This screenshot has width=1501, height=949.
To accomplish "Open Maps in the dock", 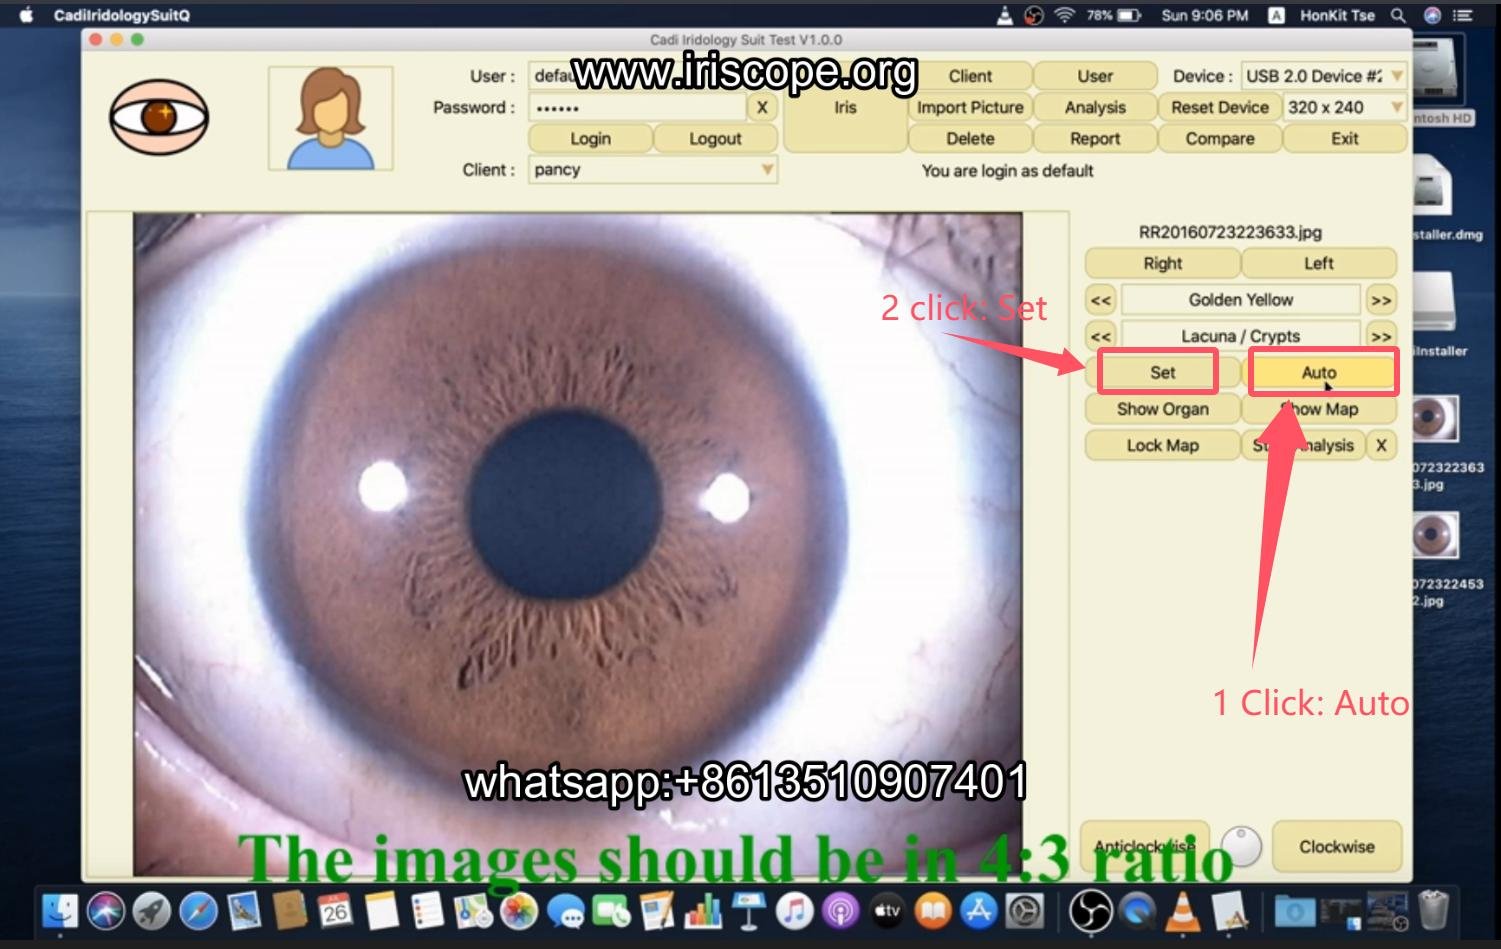I will point(473,911).
